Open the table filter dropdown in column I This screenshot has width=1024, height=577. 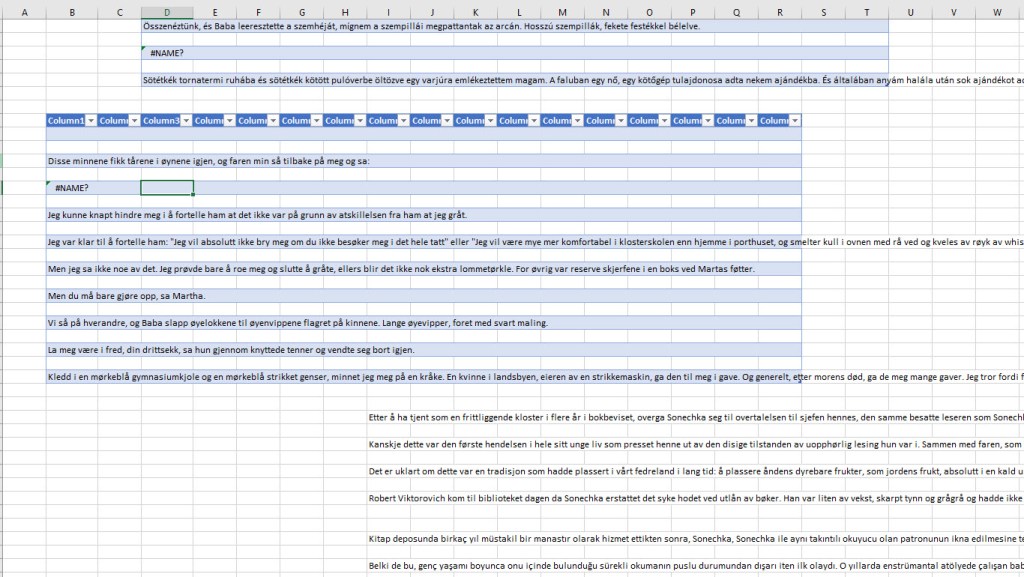point(404,121)
